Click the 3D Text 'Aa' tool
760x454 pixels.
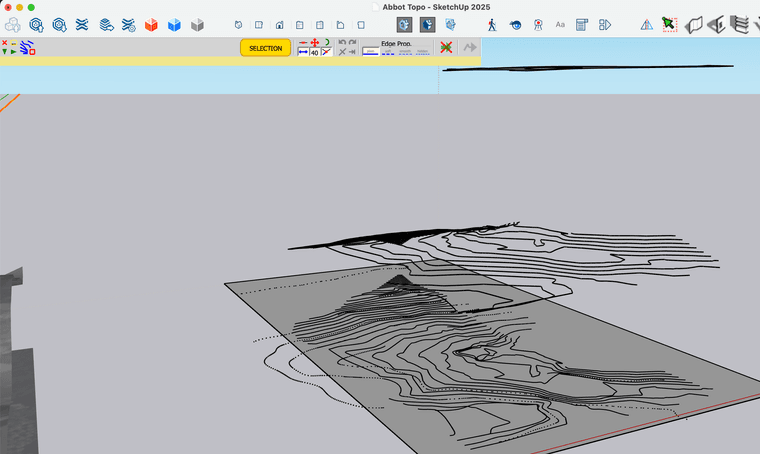tap(560, 24)
